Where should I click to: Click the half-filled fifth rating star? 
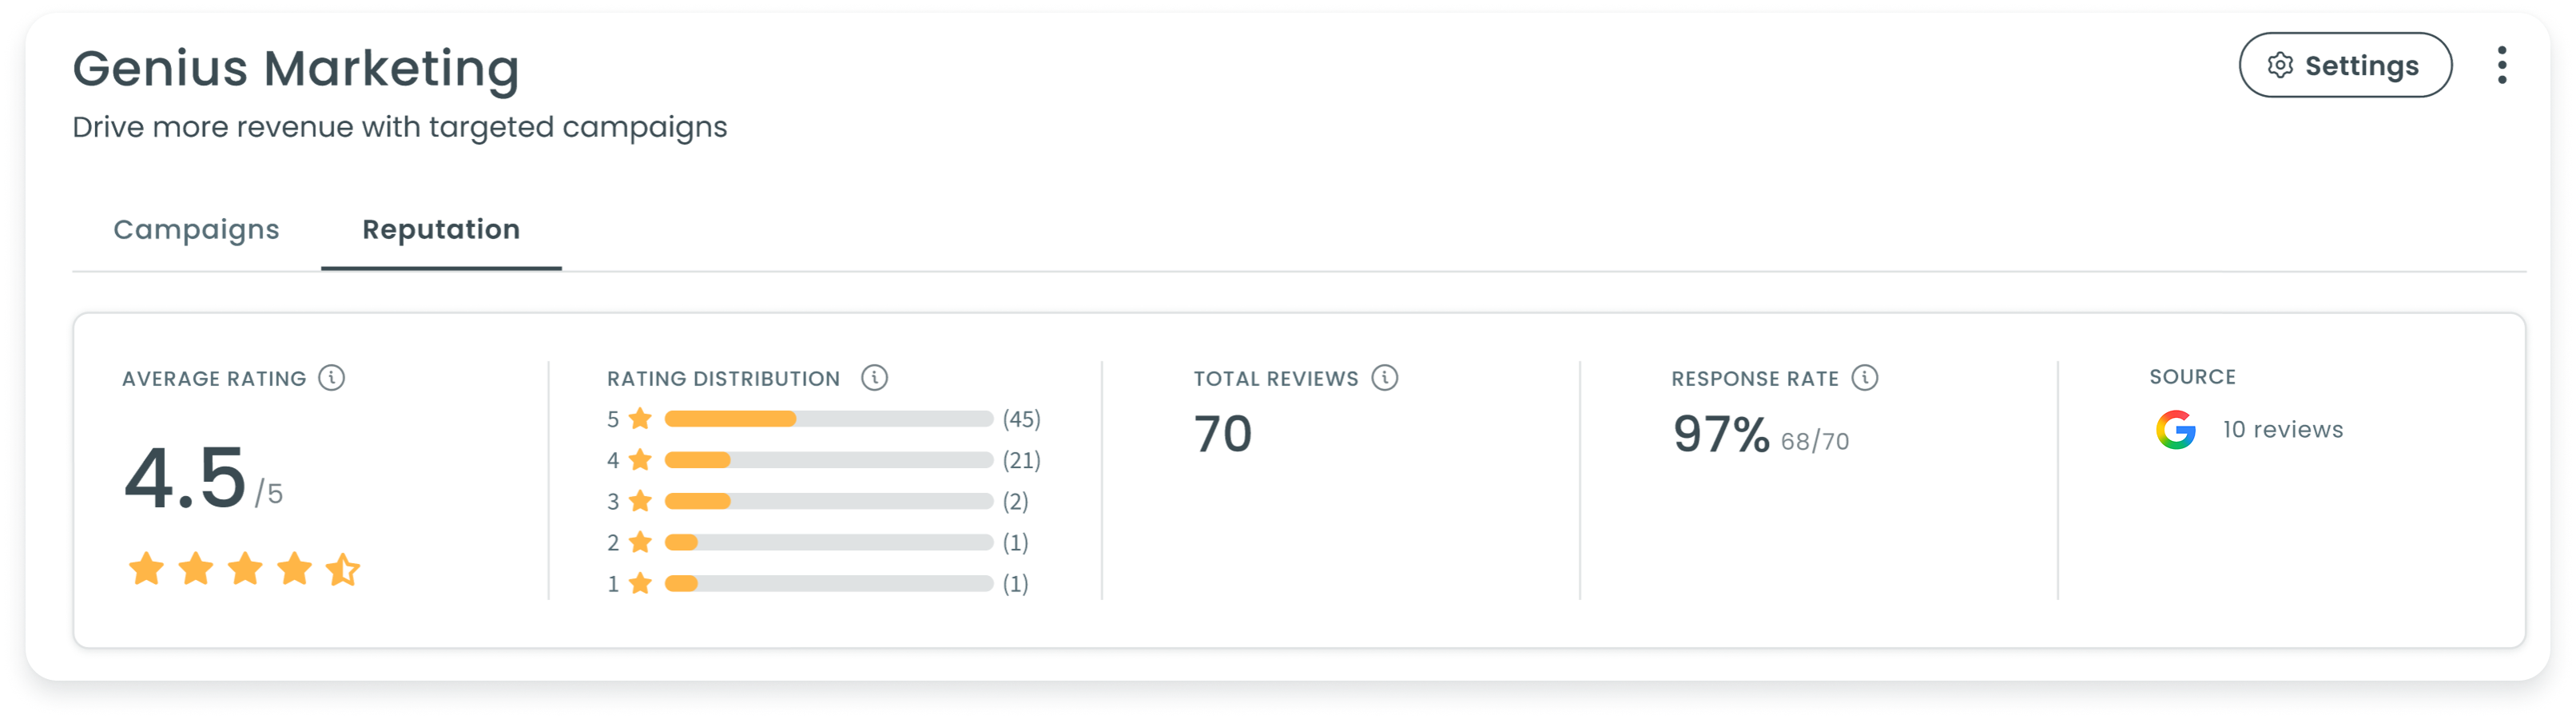343,569
